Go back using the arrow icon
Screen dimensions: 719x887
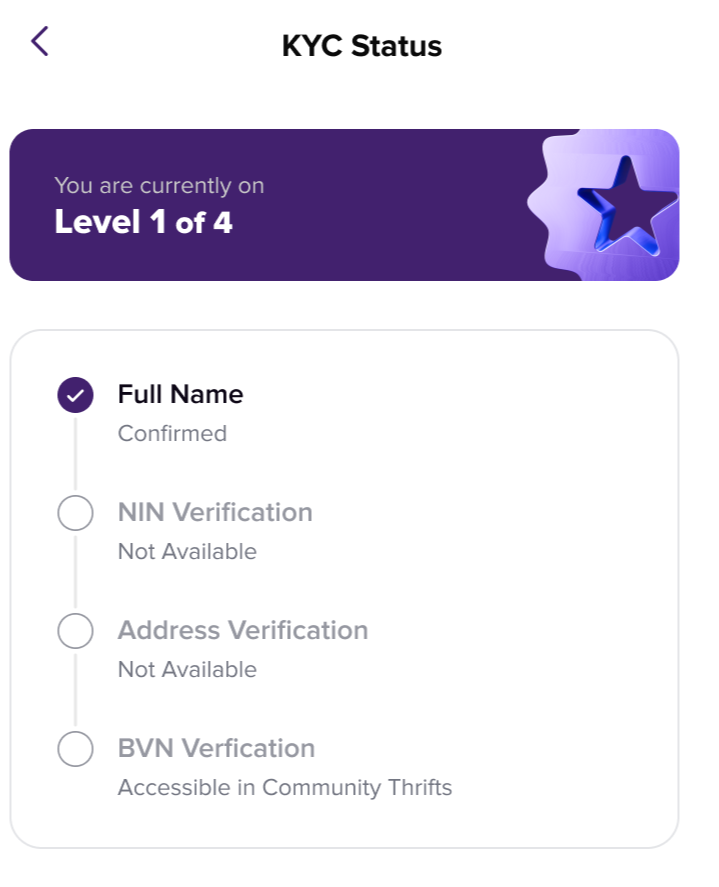[39, 42]
